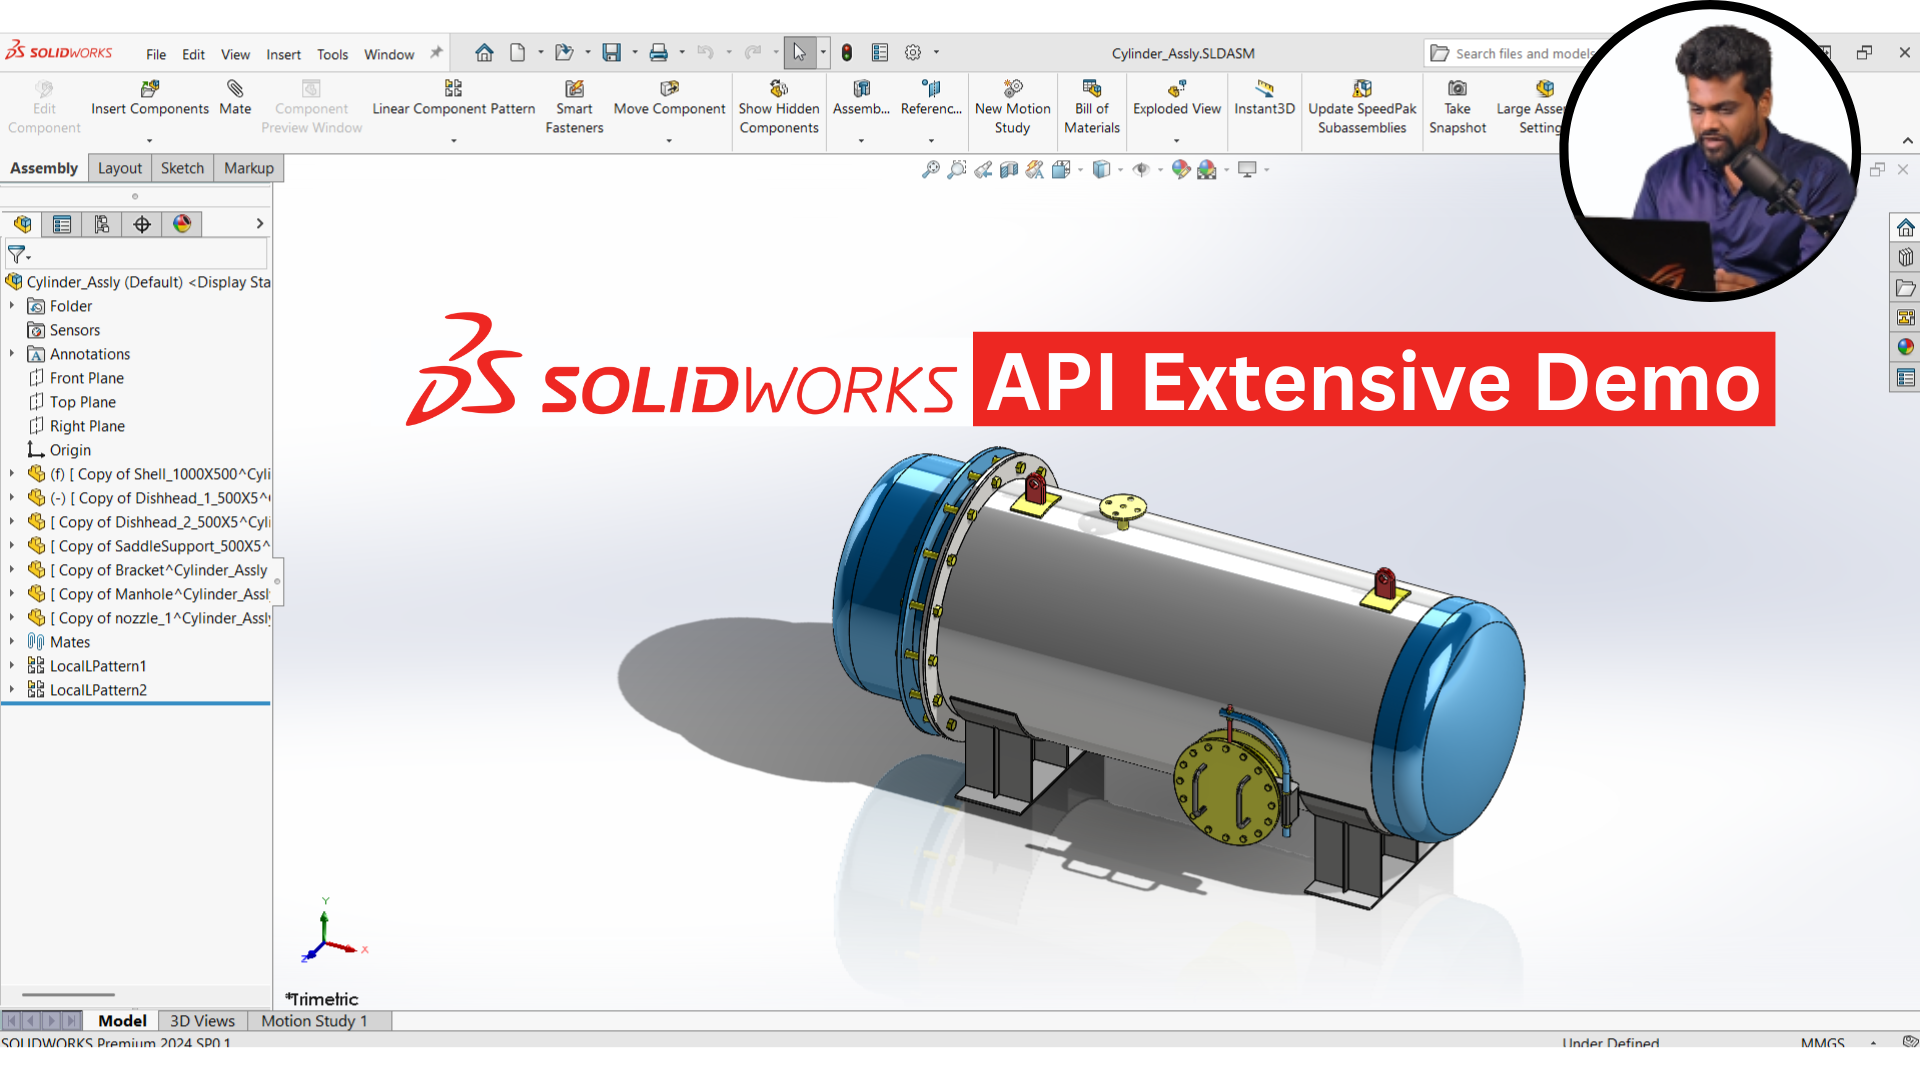The height and width of the screenshot is (1080, 1920).
Task: Click Zoom to Fit in view toolbar
Action: (930, 170)
